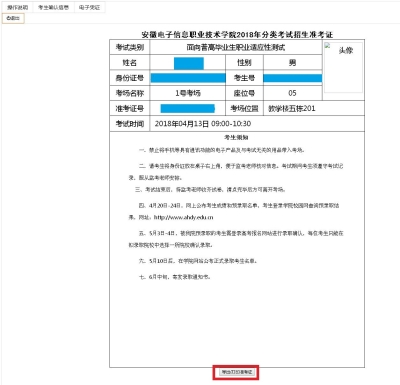400x385 pixels.
Task: Click the seat number 05 cell
Action: pos(293,93)
